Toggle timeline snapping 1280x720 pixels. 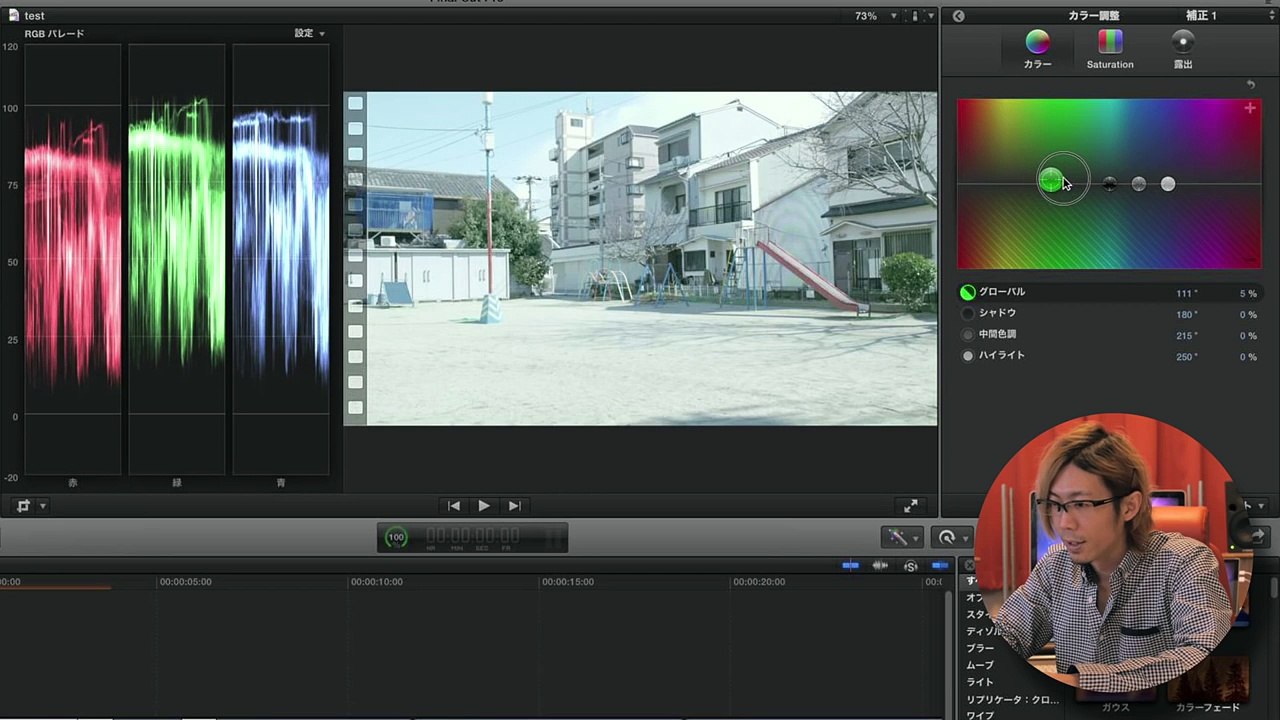tap(939, 566)
